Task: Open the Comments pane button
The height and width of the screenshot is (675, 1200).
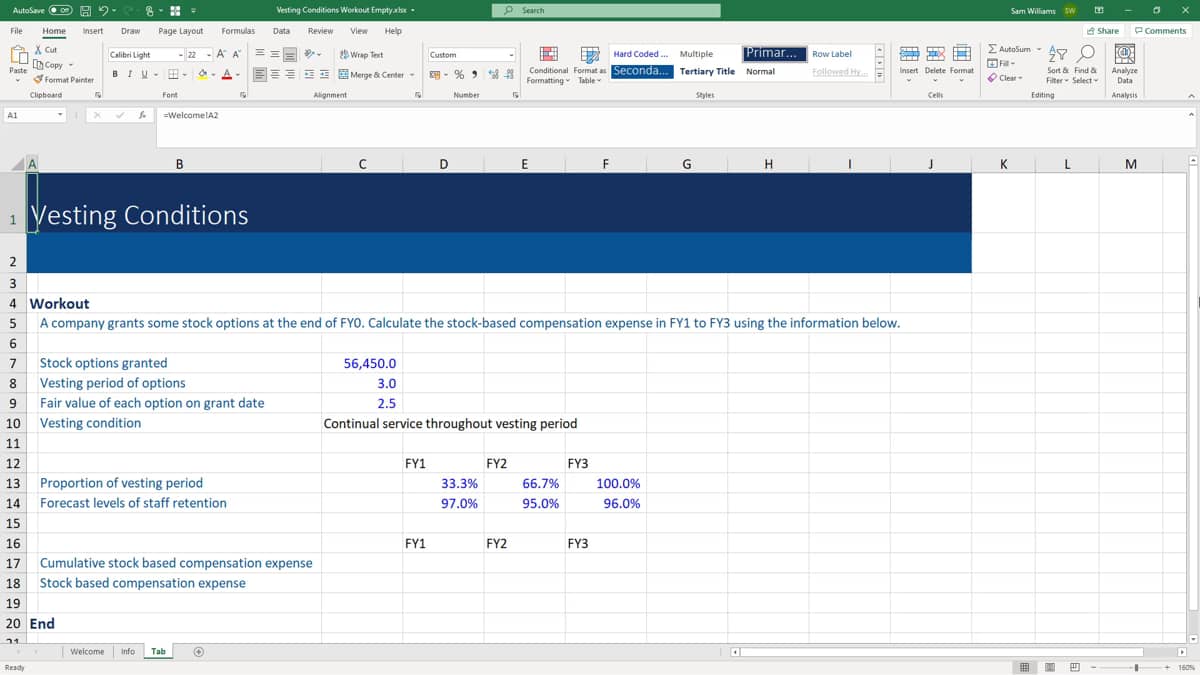Action: [1161, 31]
